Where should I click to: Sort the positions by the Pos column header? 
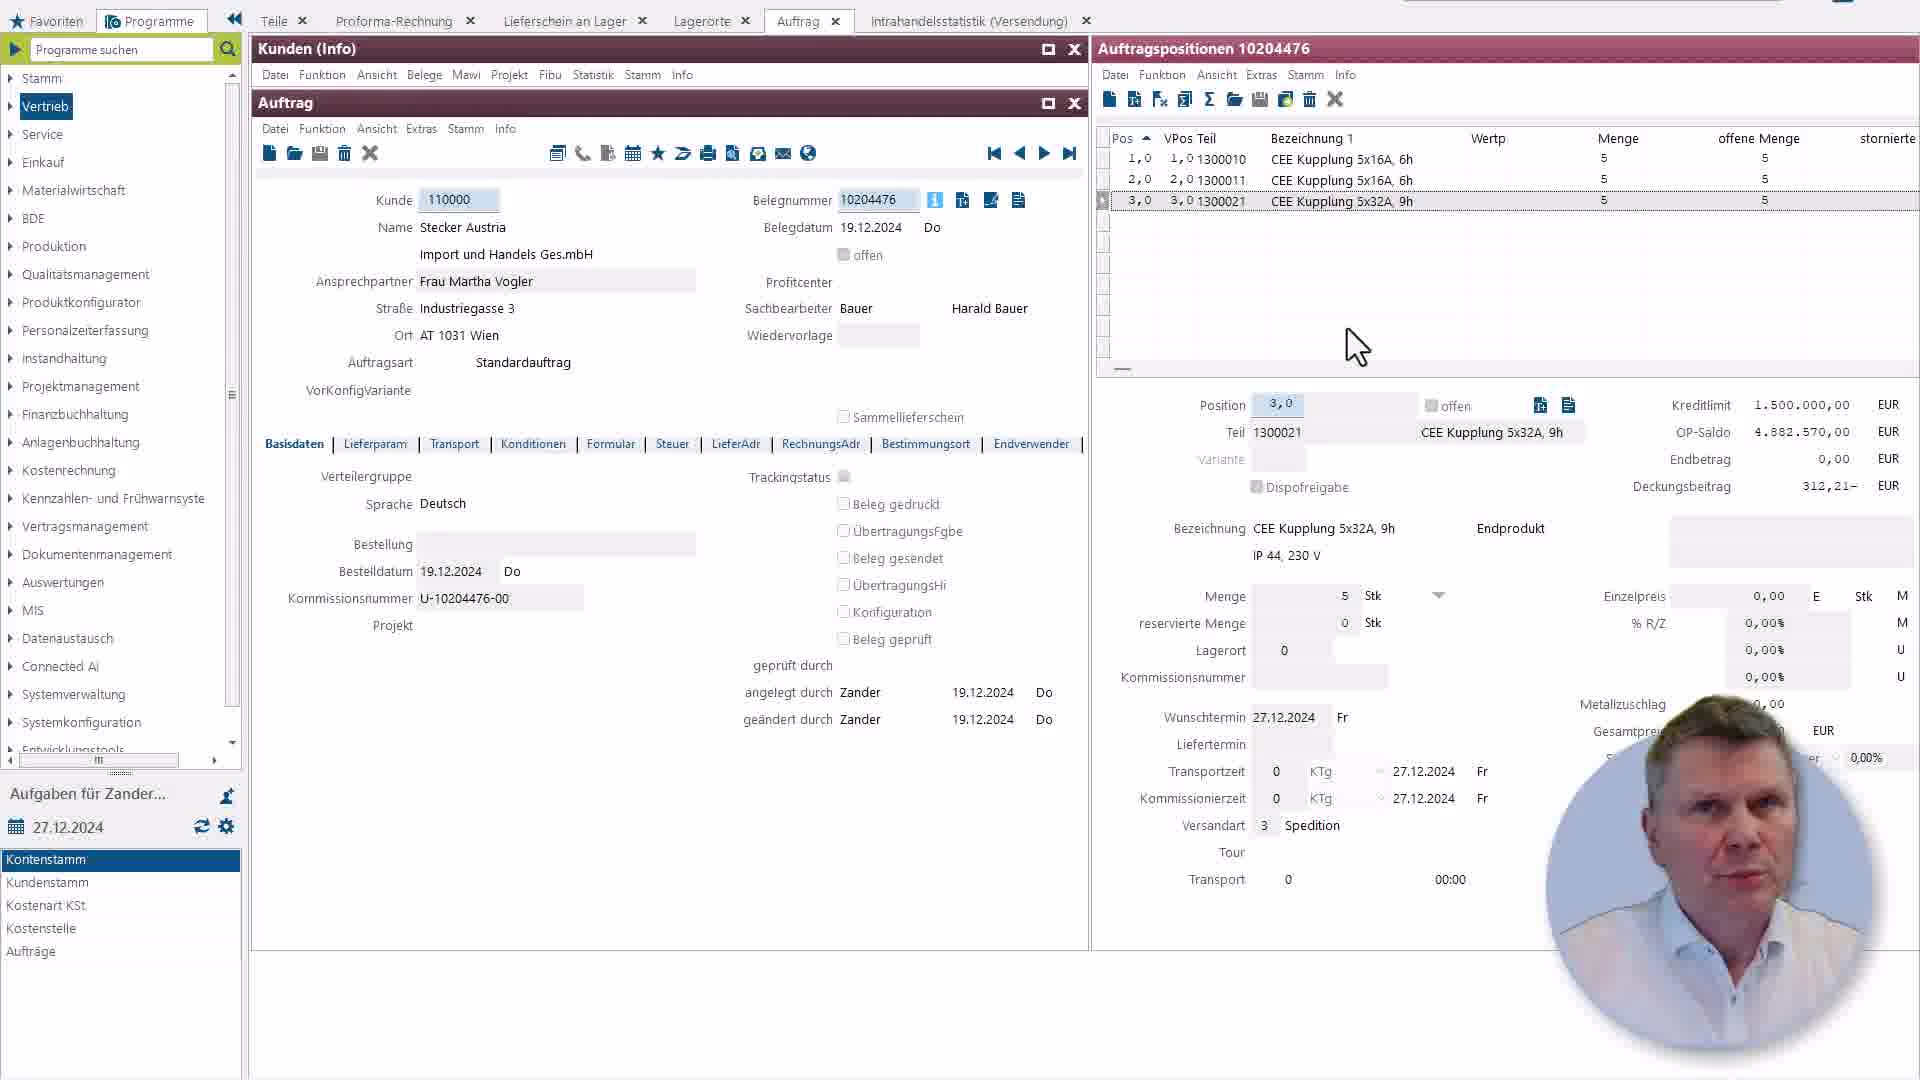1122,139
